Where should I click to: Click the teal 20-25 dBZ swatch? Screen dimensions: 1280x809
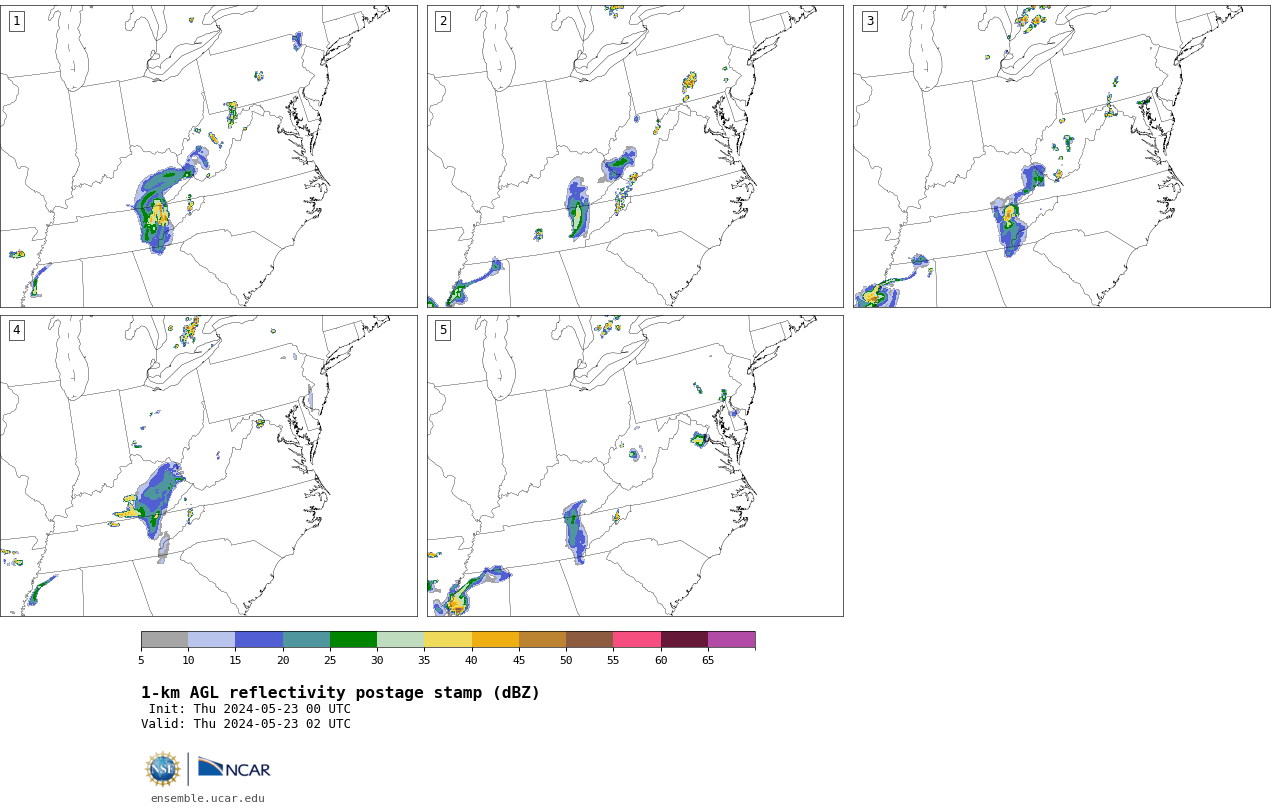tap(306, 640)
